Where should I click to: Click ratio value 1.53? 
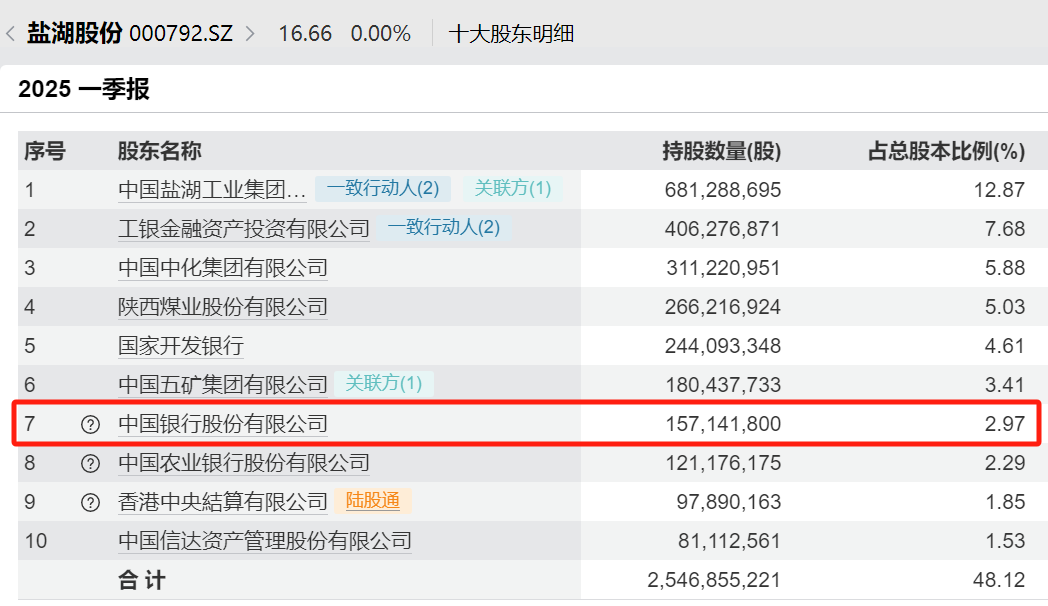pos(1005,541)
